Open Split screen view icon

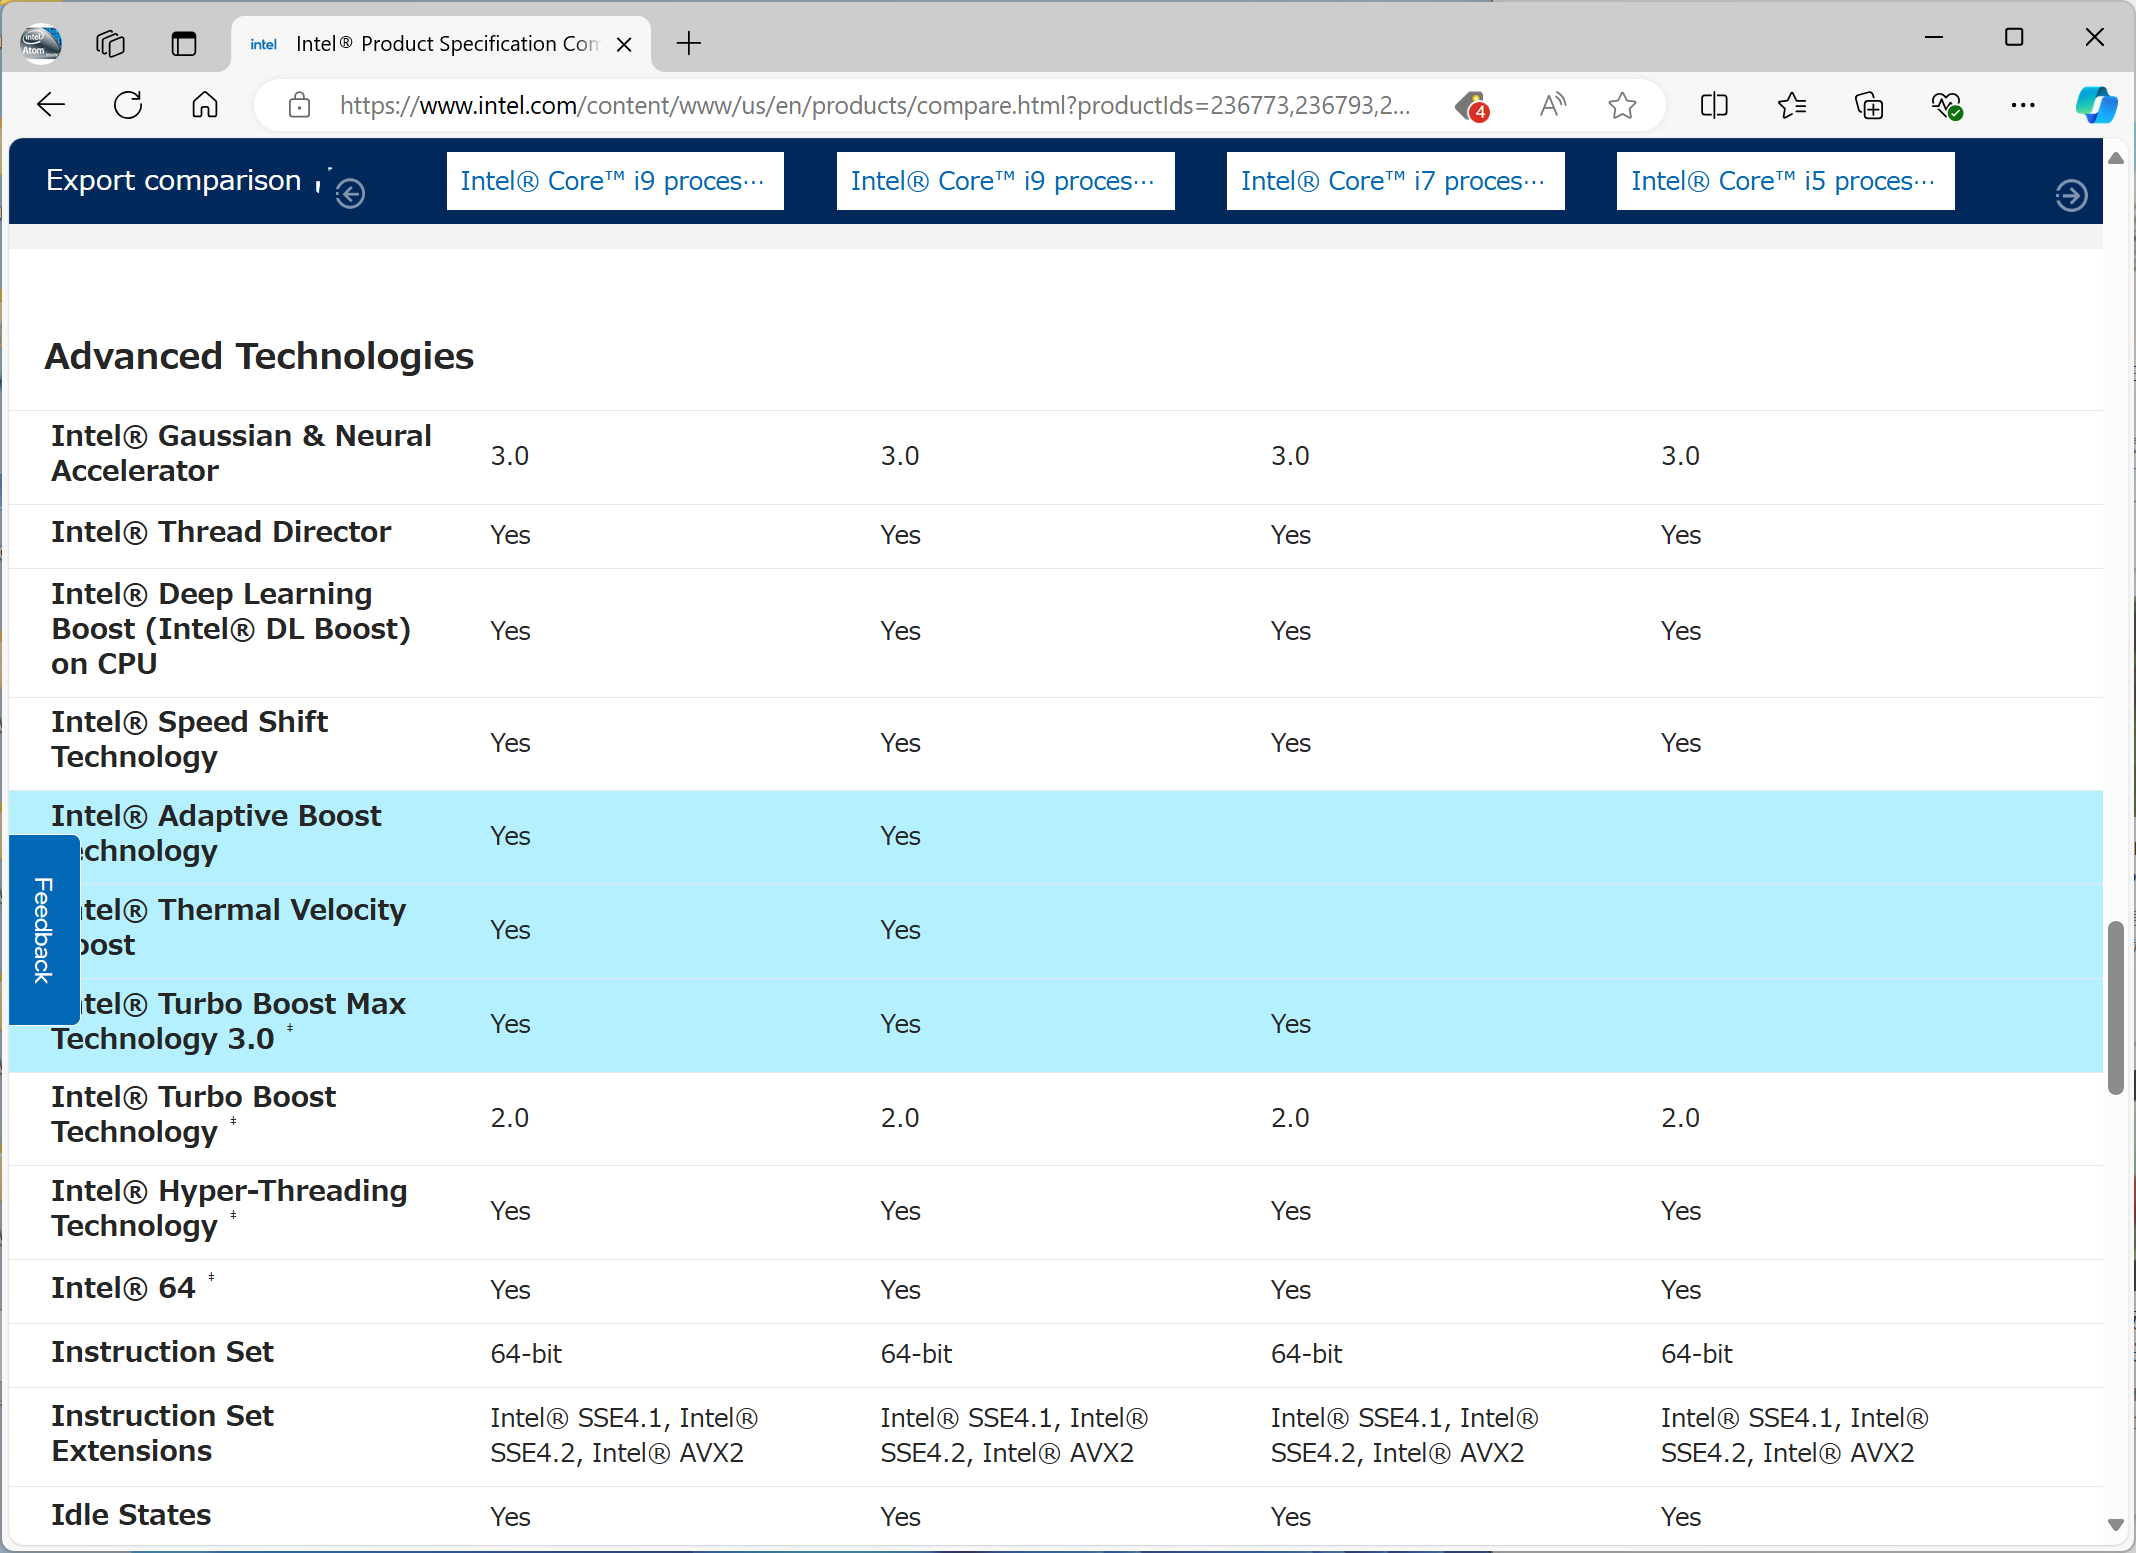click(x=1714, y=105)
